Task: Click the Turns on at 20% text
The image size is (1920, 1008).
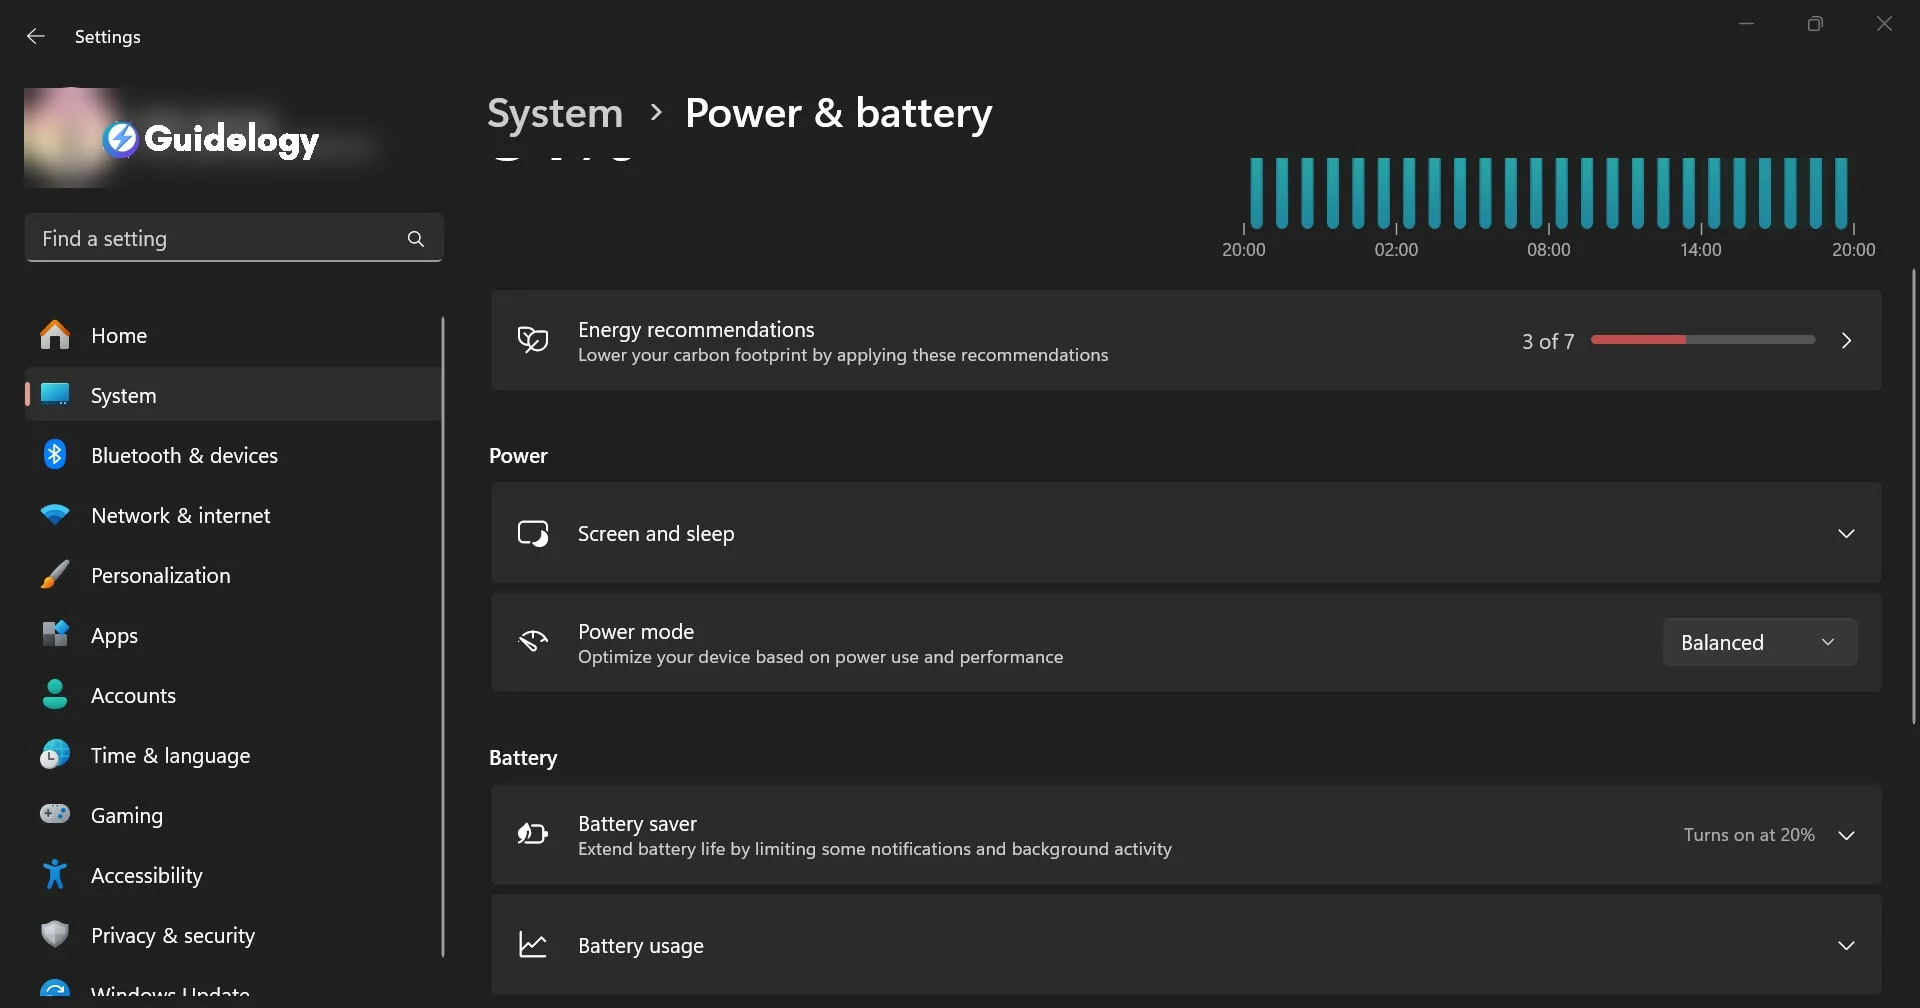Action: pos(1749,834)
